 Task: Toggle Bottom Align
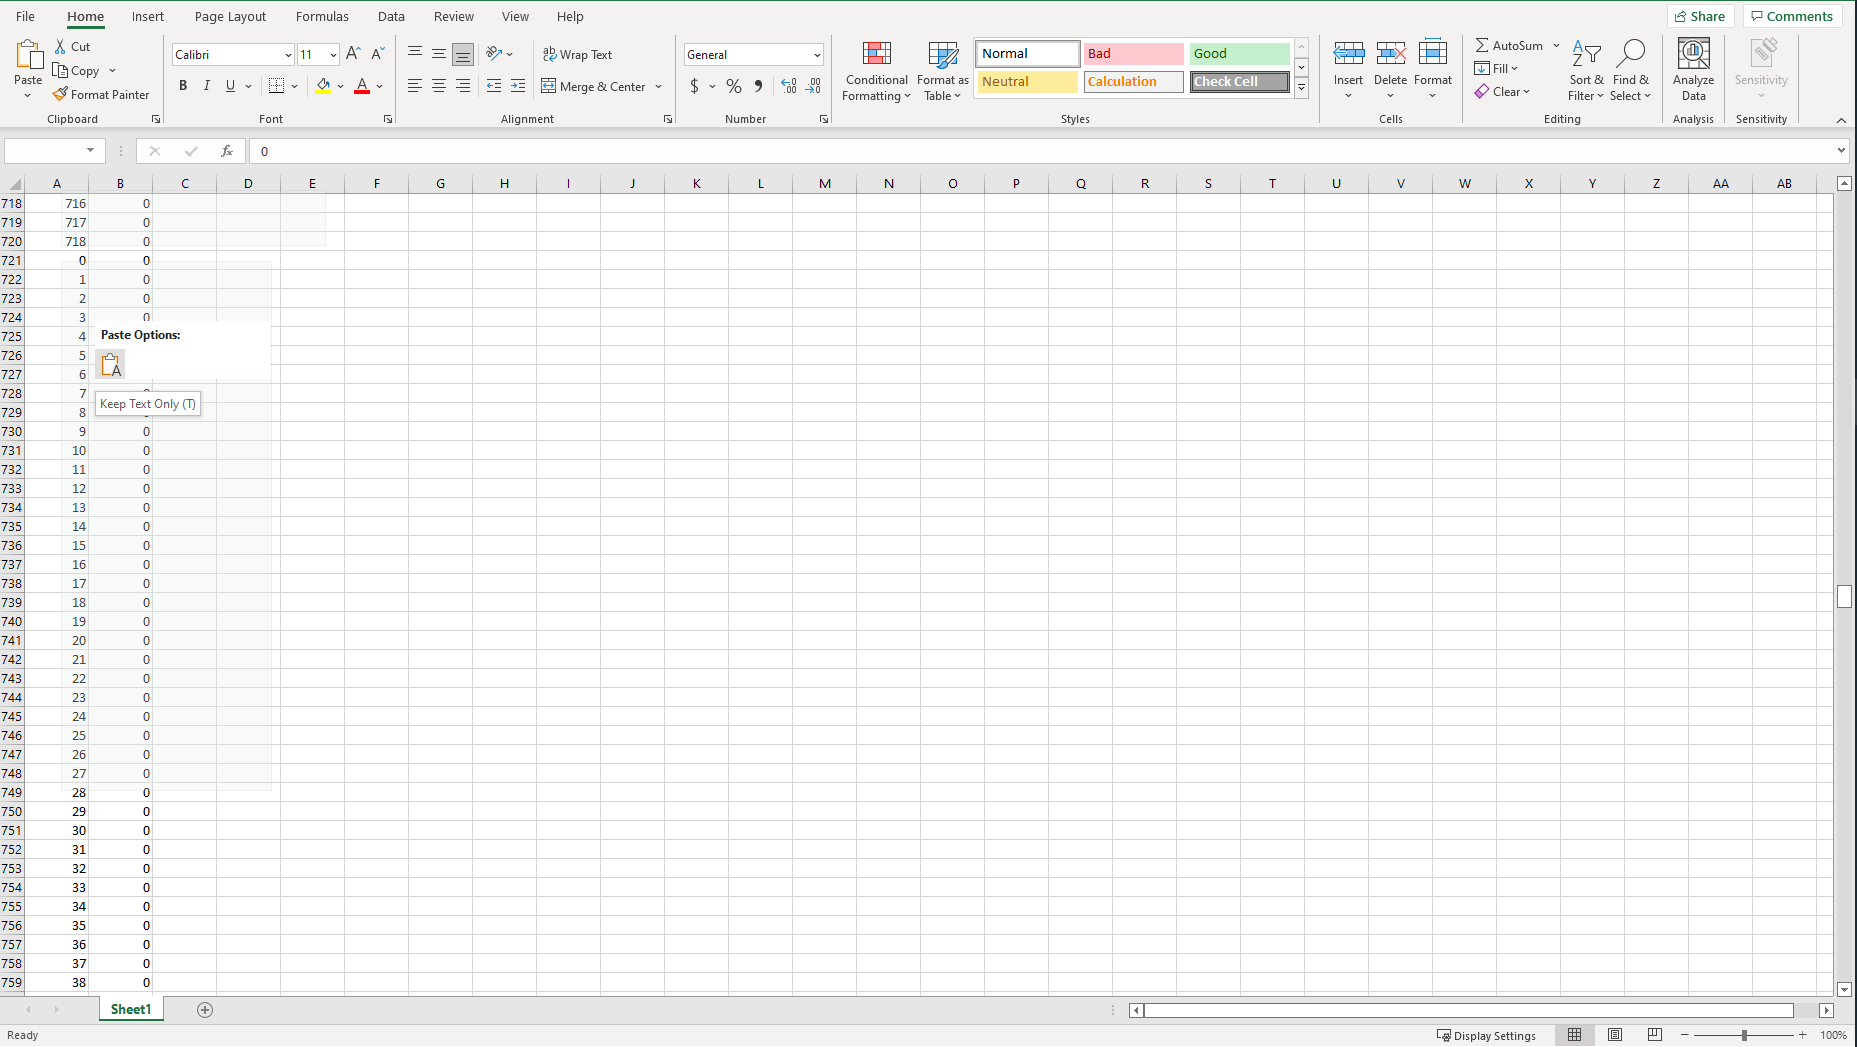tap(462, 54)
